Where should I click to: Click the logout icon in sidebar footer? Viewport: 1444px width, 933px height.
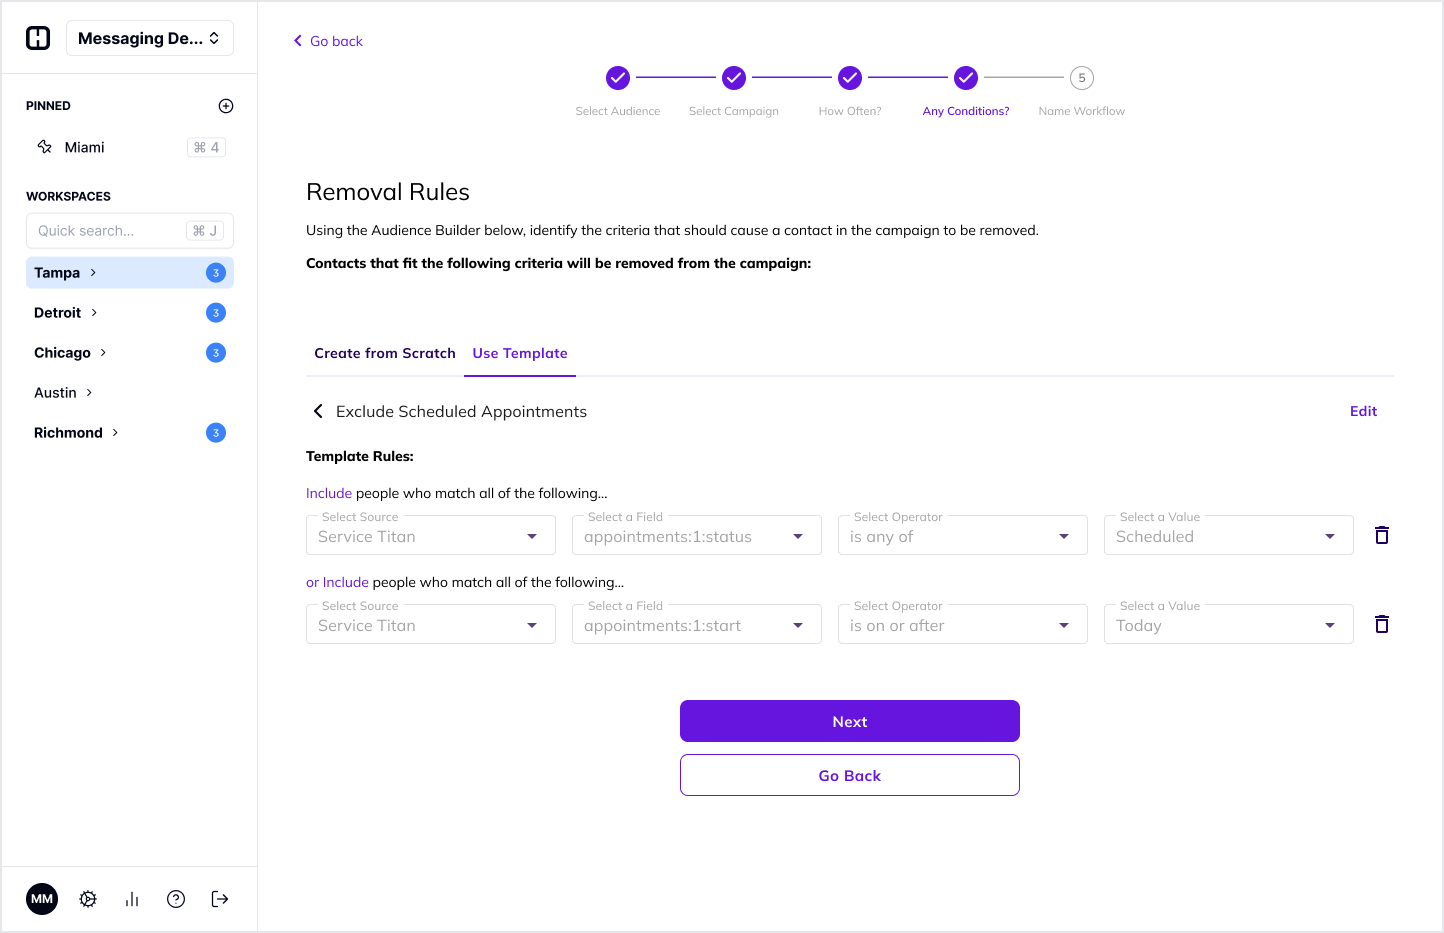[220, 899]
